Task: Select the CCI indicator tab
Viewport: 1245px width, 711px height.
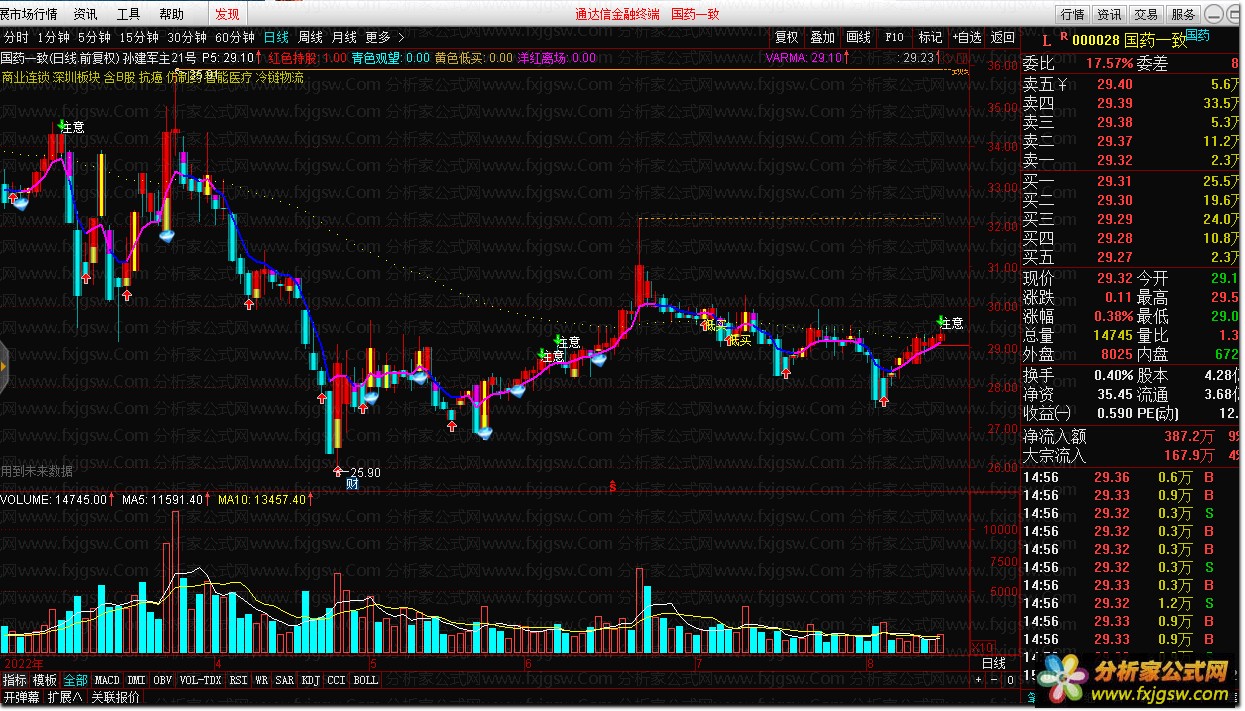Action: point(337,679)
